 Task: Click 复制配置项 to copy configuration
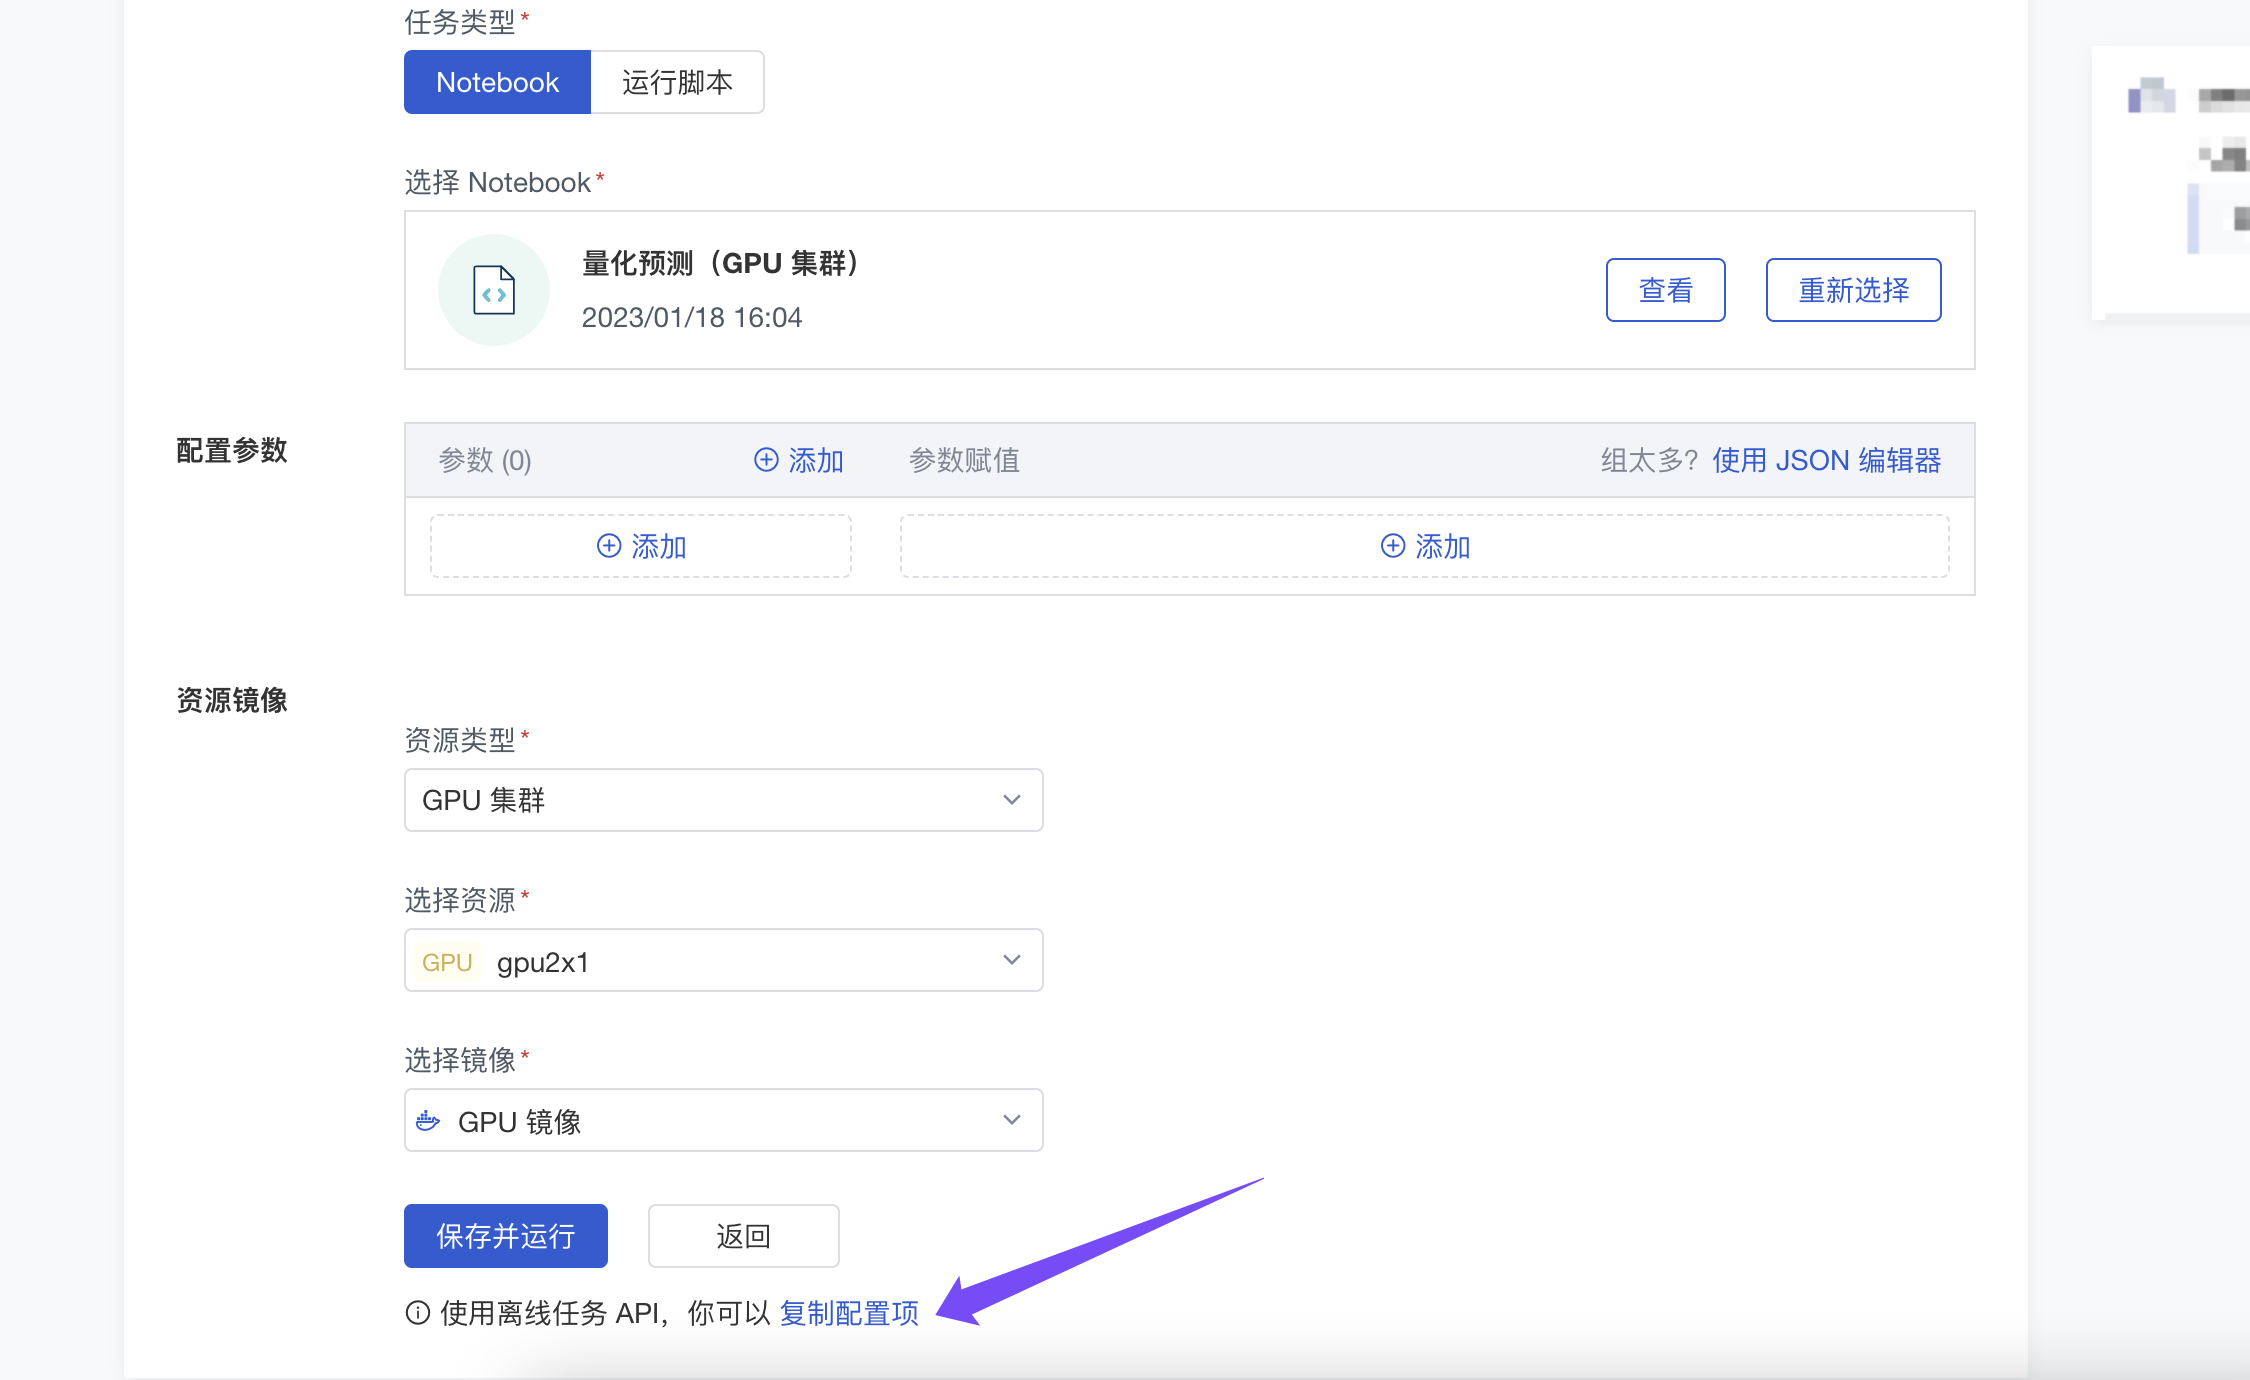click(849, 1314)
